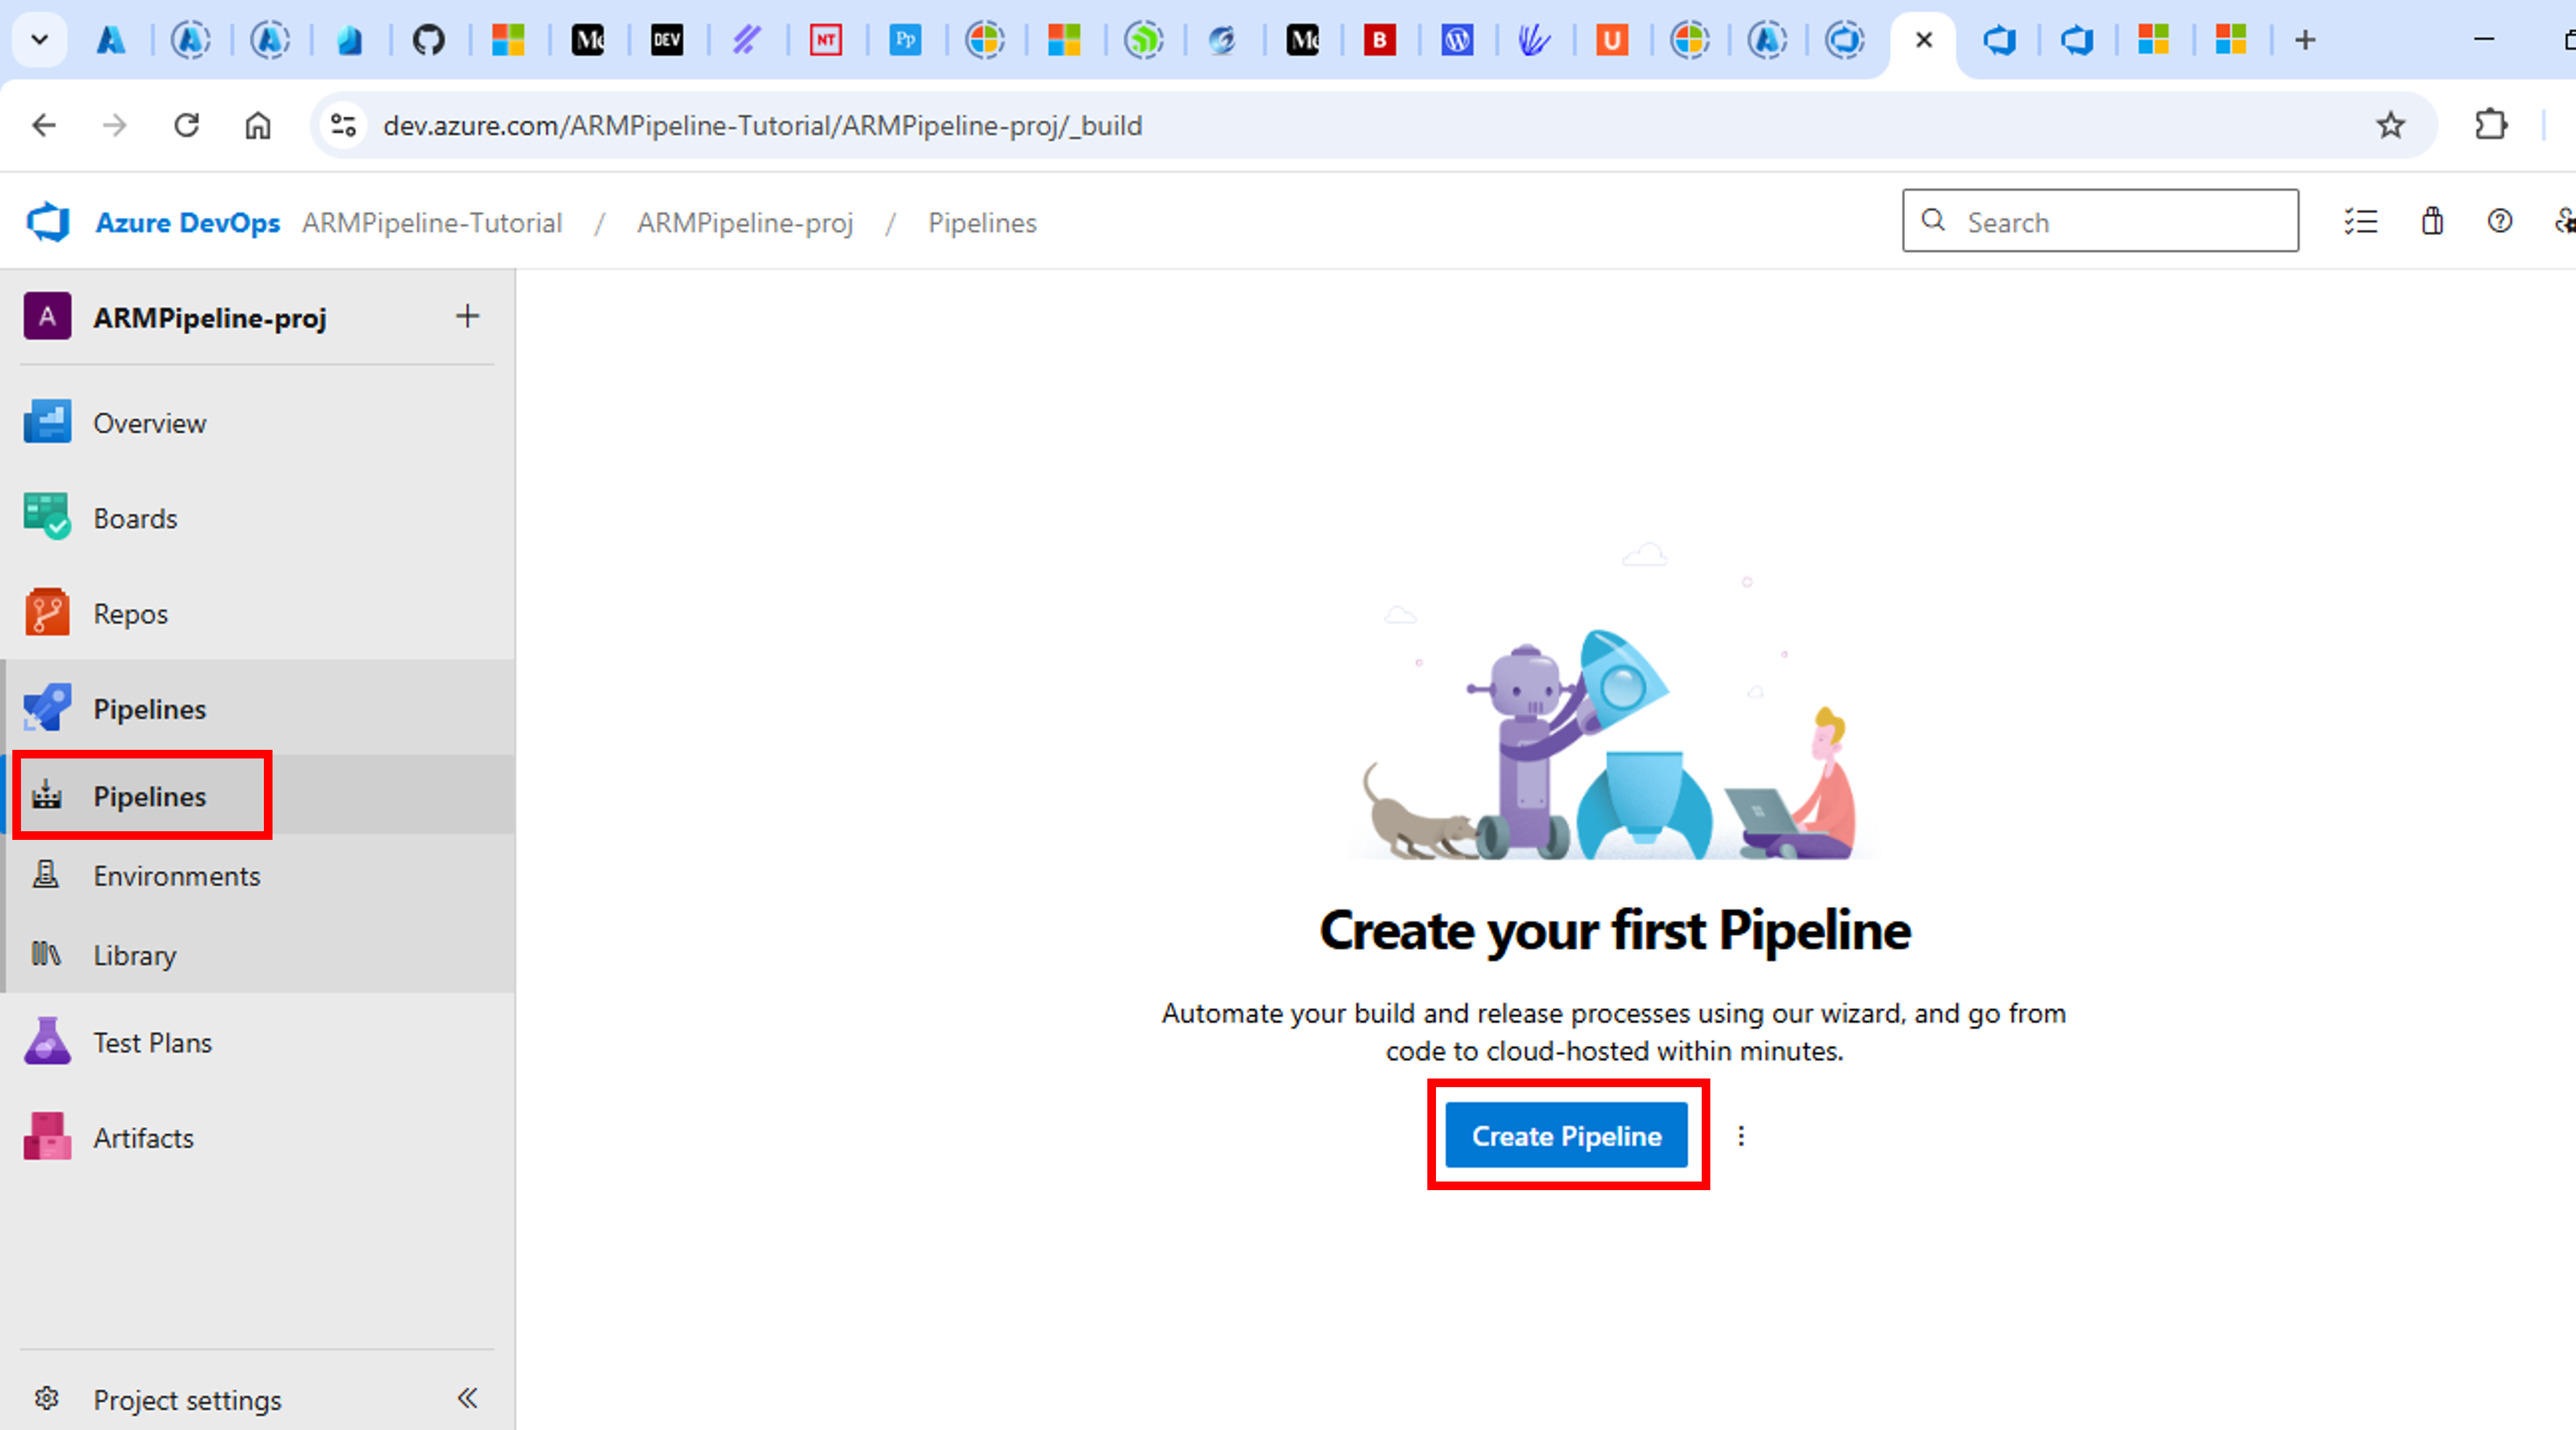Open the Environments section
The image size is (2576, 1430).
point(177,876)
